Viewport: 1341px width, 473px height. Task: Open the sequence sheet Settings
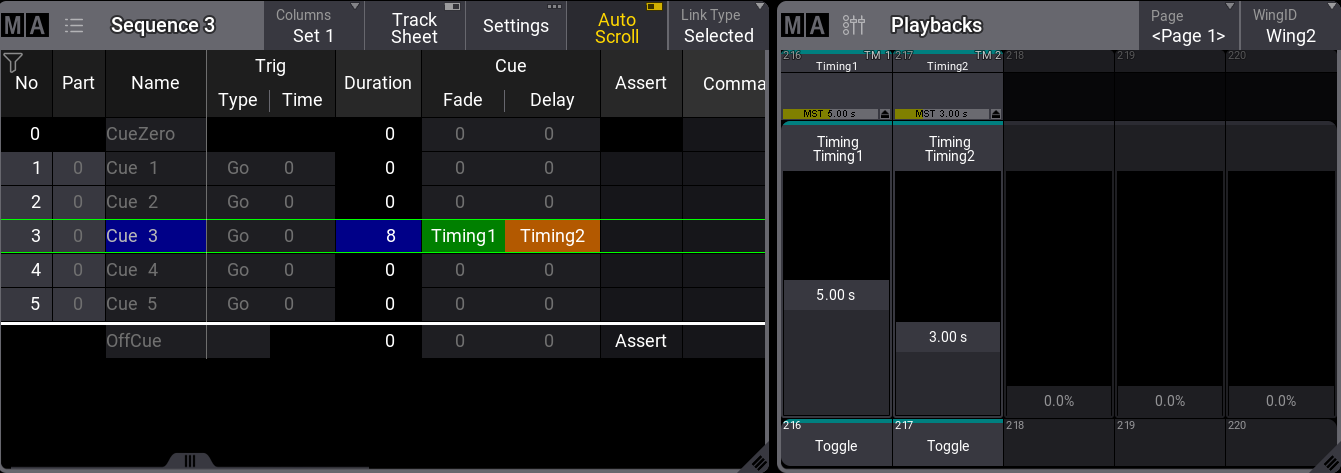click(x=515, y=26)
